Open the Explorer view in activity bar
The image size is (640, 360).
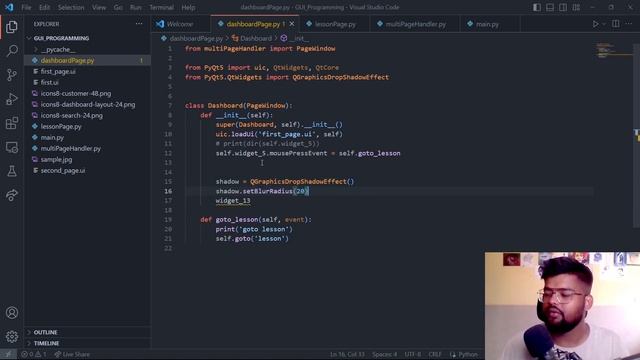tap(12, 27)
